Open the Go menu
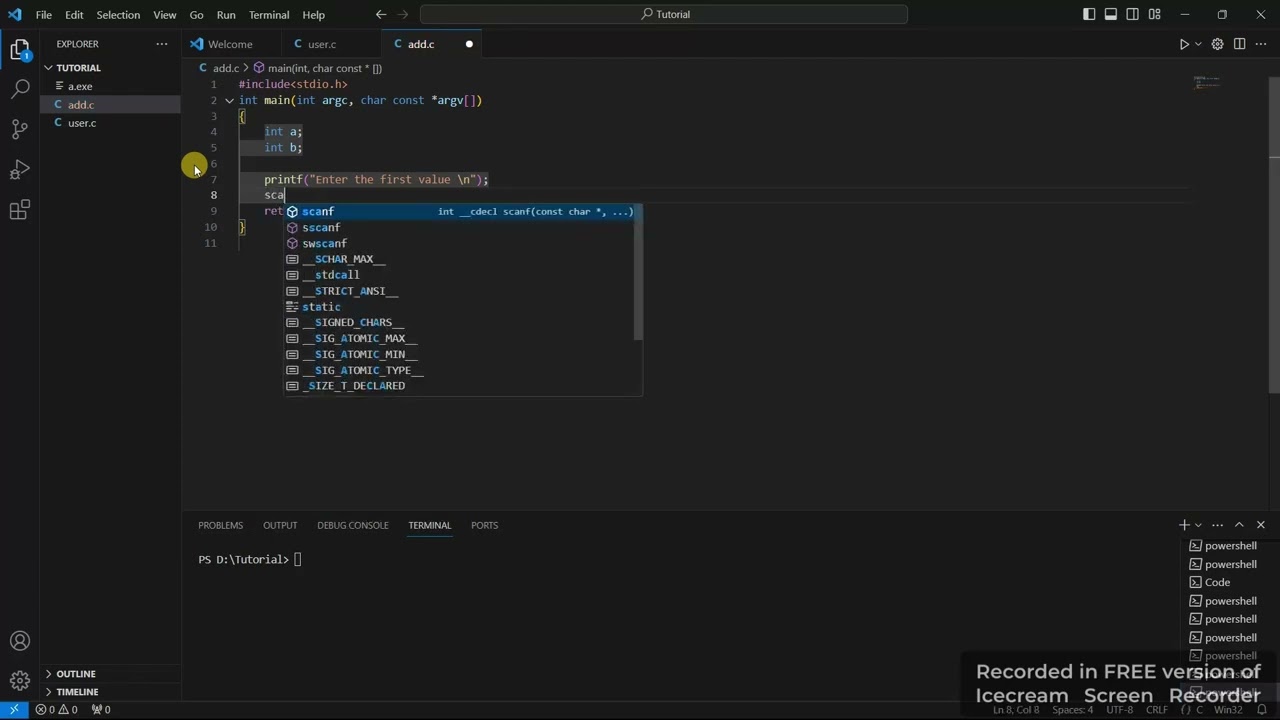 [x=196, y=14]
